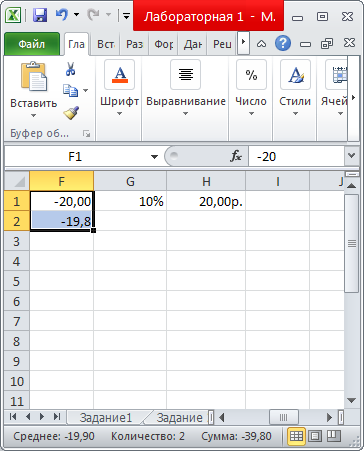Go to first sheet tab arrow

click(13, 417)
